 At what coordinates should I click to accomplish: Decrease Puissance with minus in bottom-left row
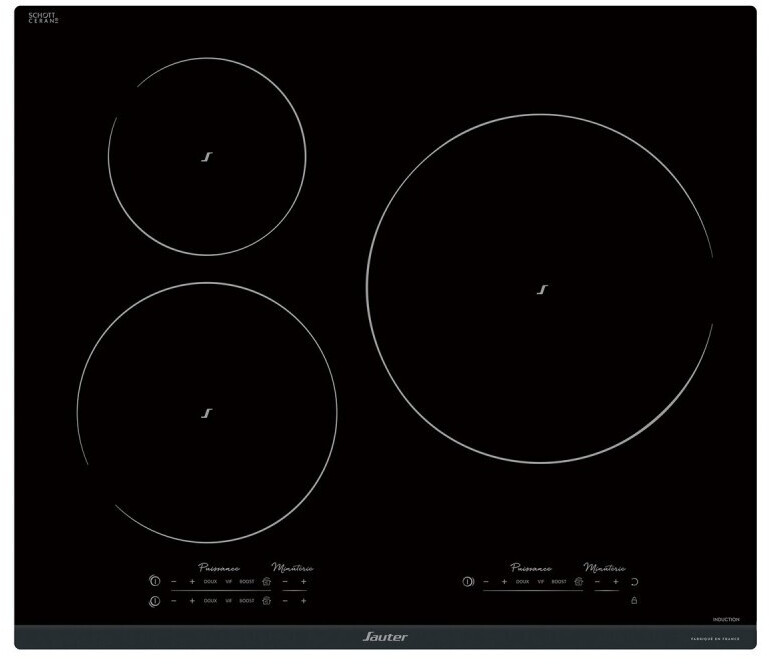(173, 601)
